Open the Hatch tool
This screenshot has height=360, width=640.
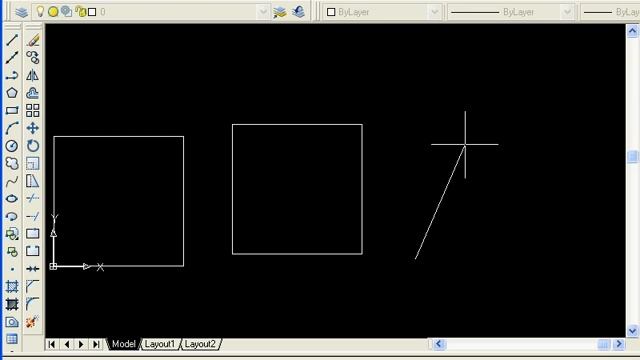(x=12, y=287)
